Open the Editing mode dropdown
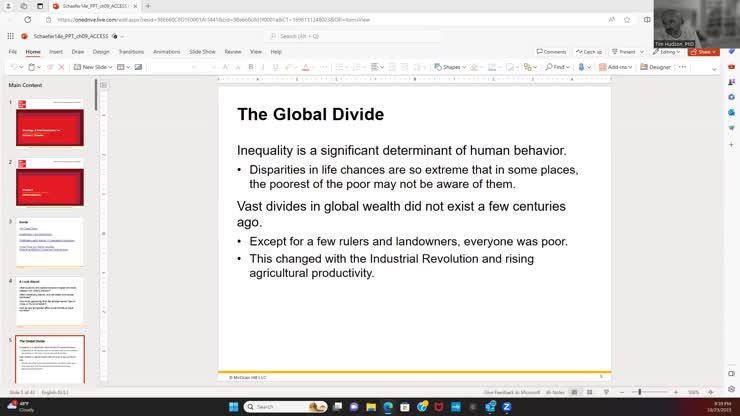740x416 pixels. click(667, 51)
